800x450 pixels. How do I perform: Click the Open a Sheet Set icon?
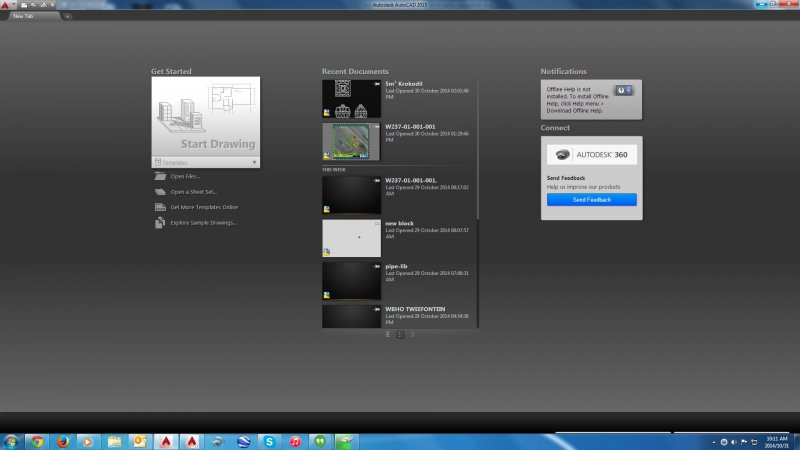160,192
